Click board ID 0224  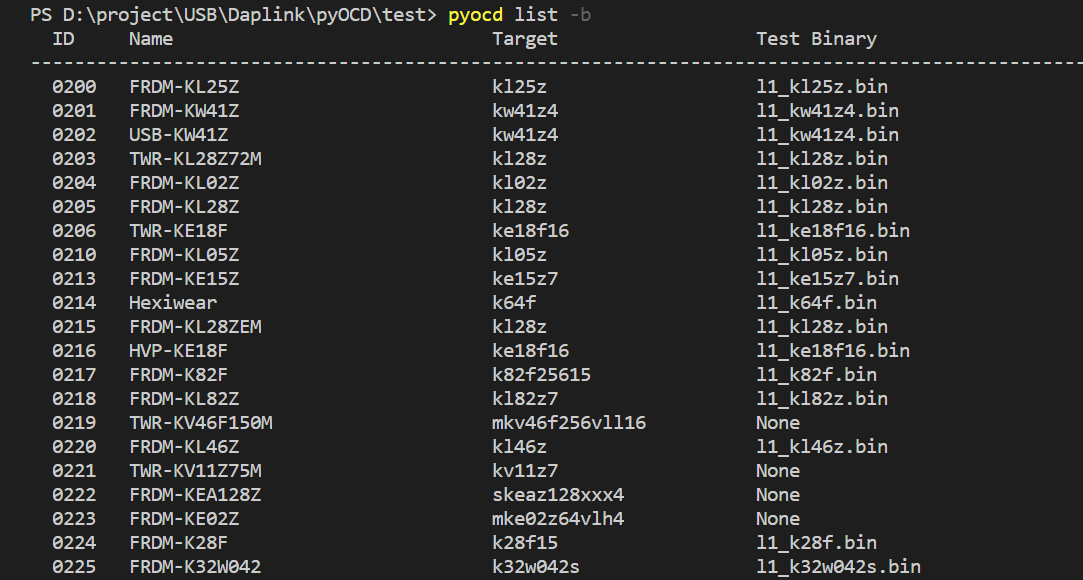[74, 543]
